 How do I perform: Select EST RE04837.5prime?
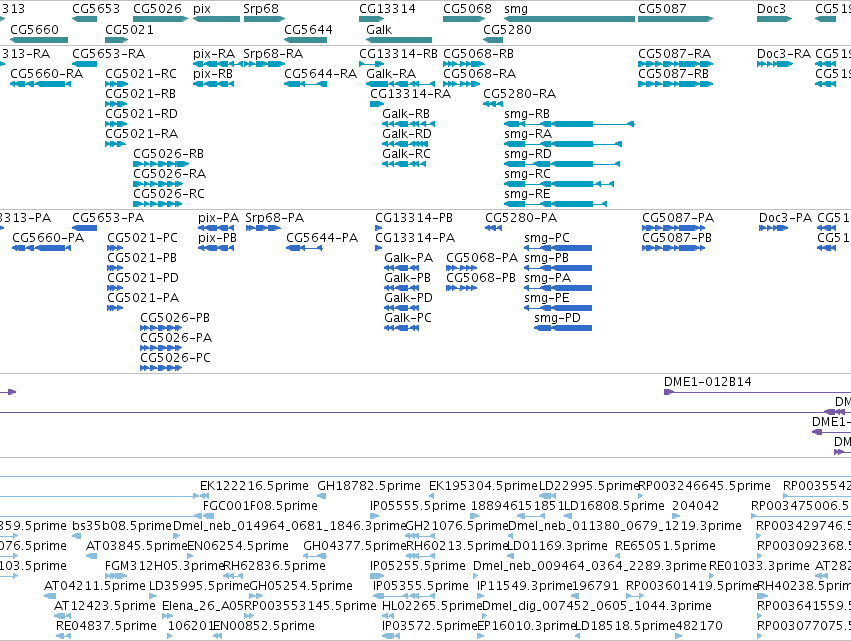[63, 636]
